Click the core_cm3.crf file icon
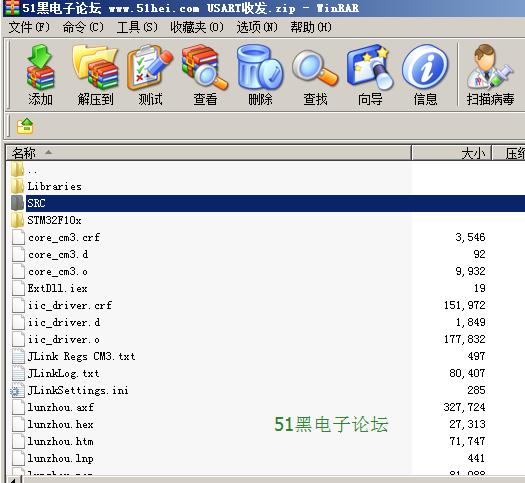 (18, 237)
